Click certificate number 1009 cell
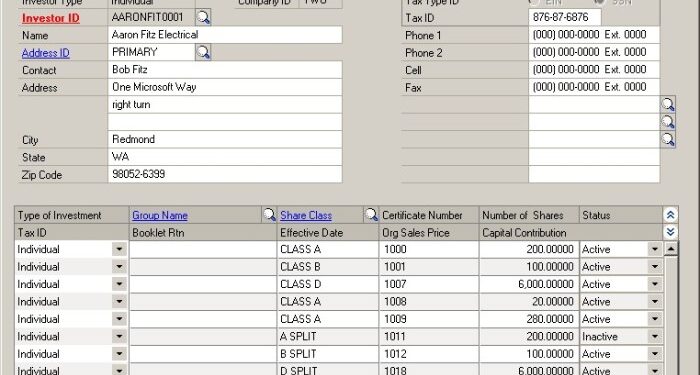This screenshot has height=375, width=700. pyautogui.click(x=429, y=319)
